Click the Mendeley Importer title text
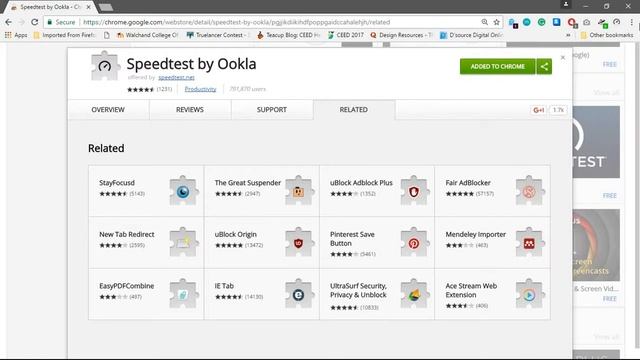The height and width of the screenshot is (360, 640). tap(476, 234)
